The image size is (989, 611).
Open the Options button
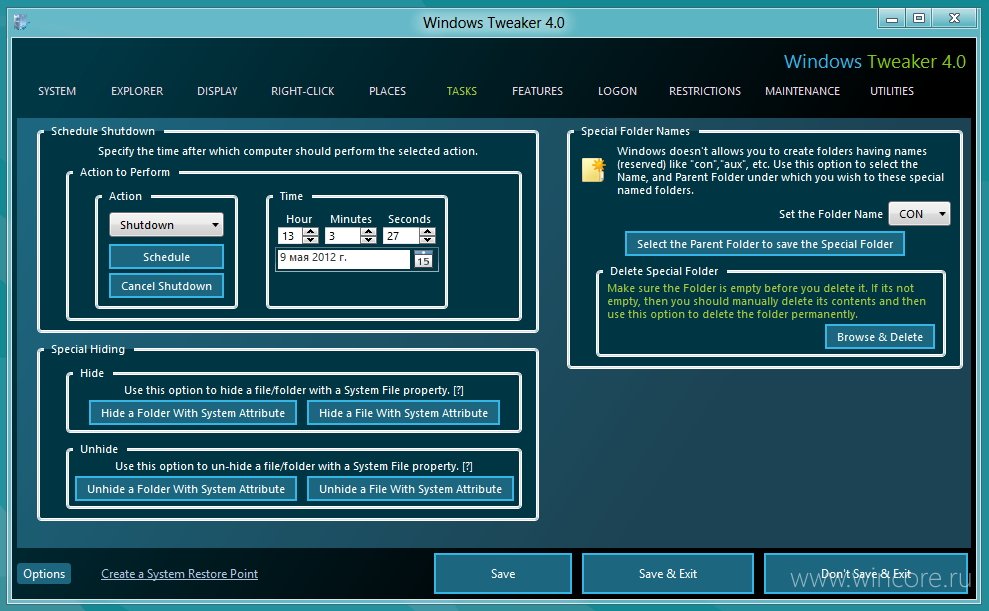click(x=44, y=574)
